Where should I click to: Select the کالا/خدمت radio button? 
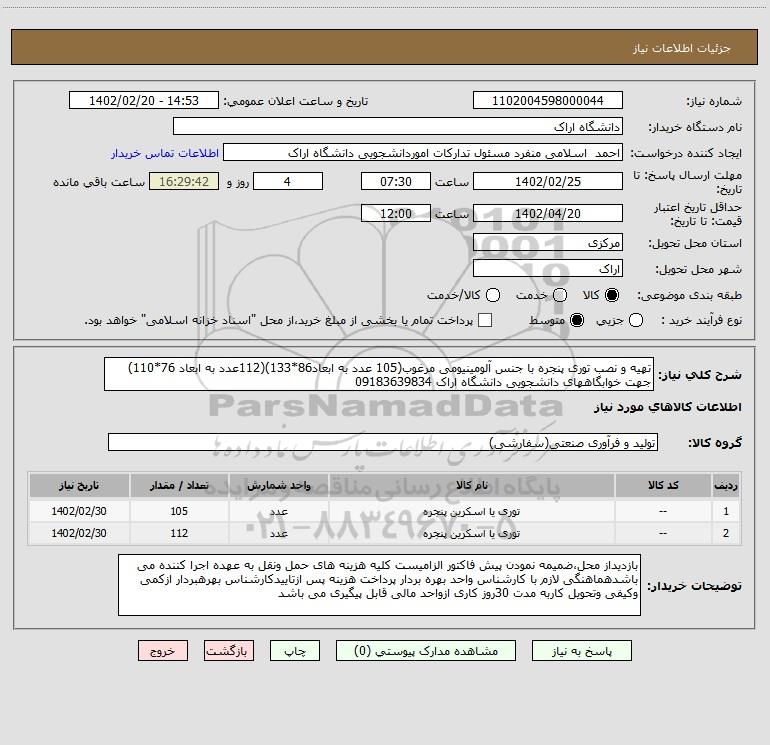(x=493, y=295)
